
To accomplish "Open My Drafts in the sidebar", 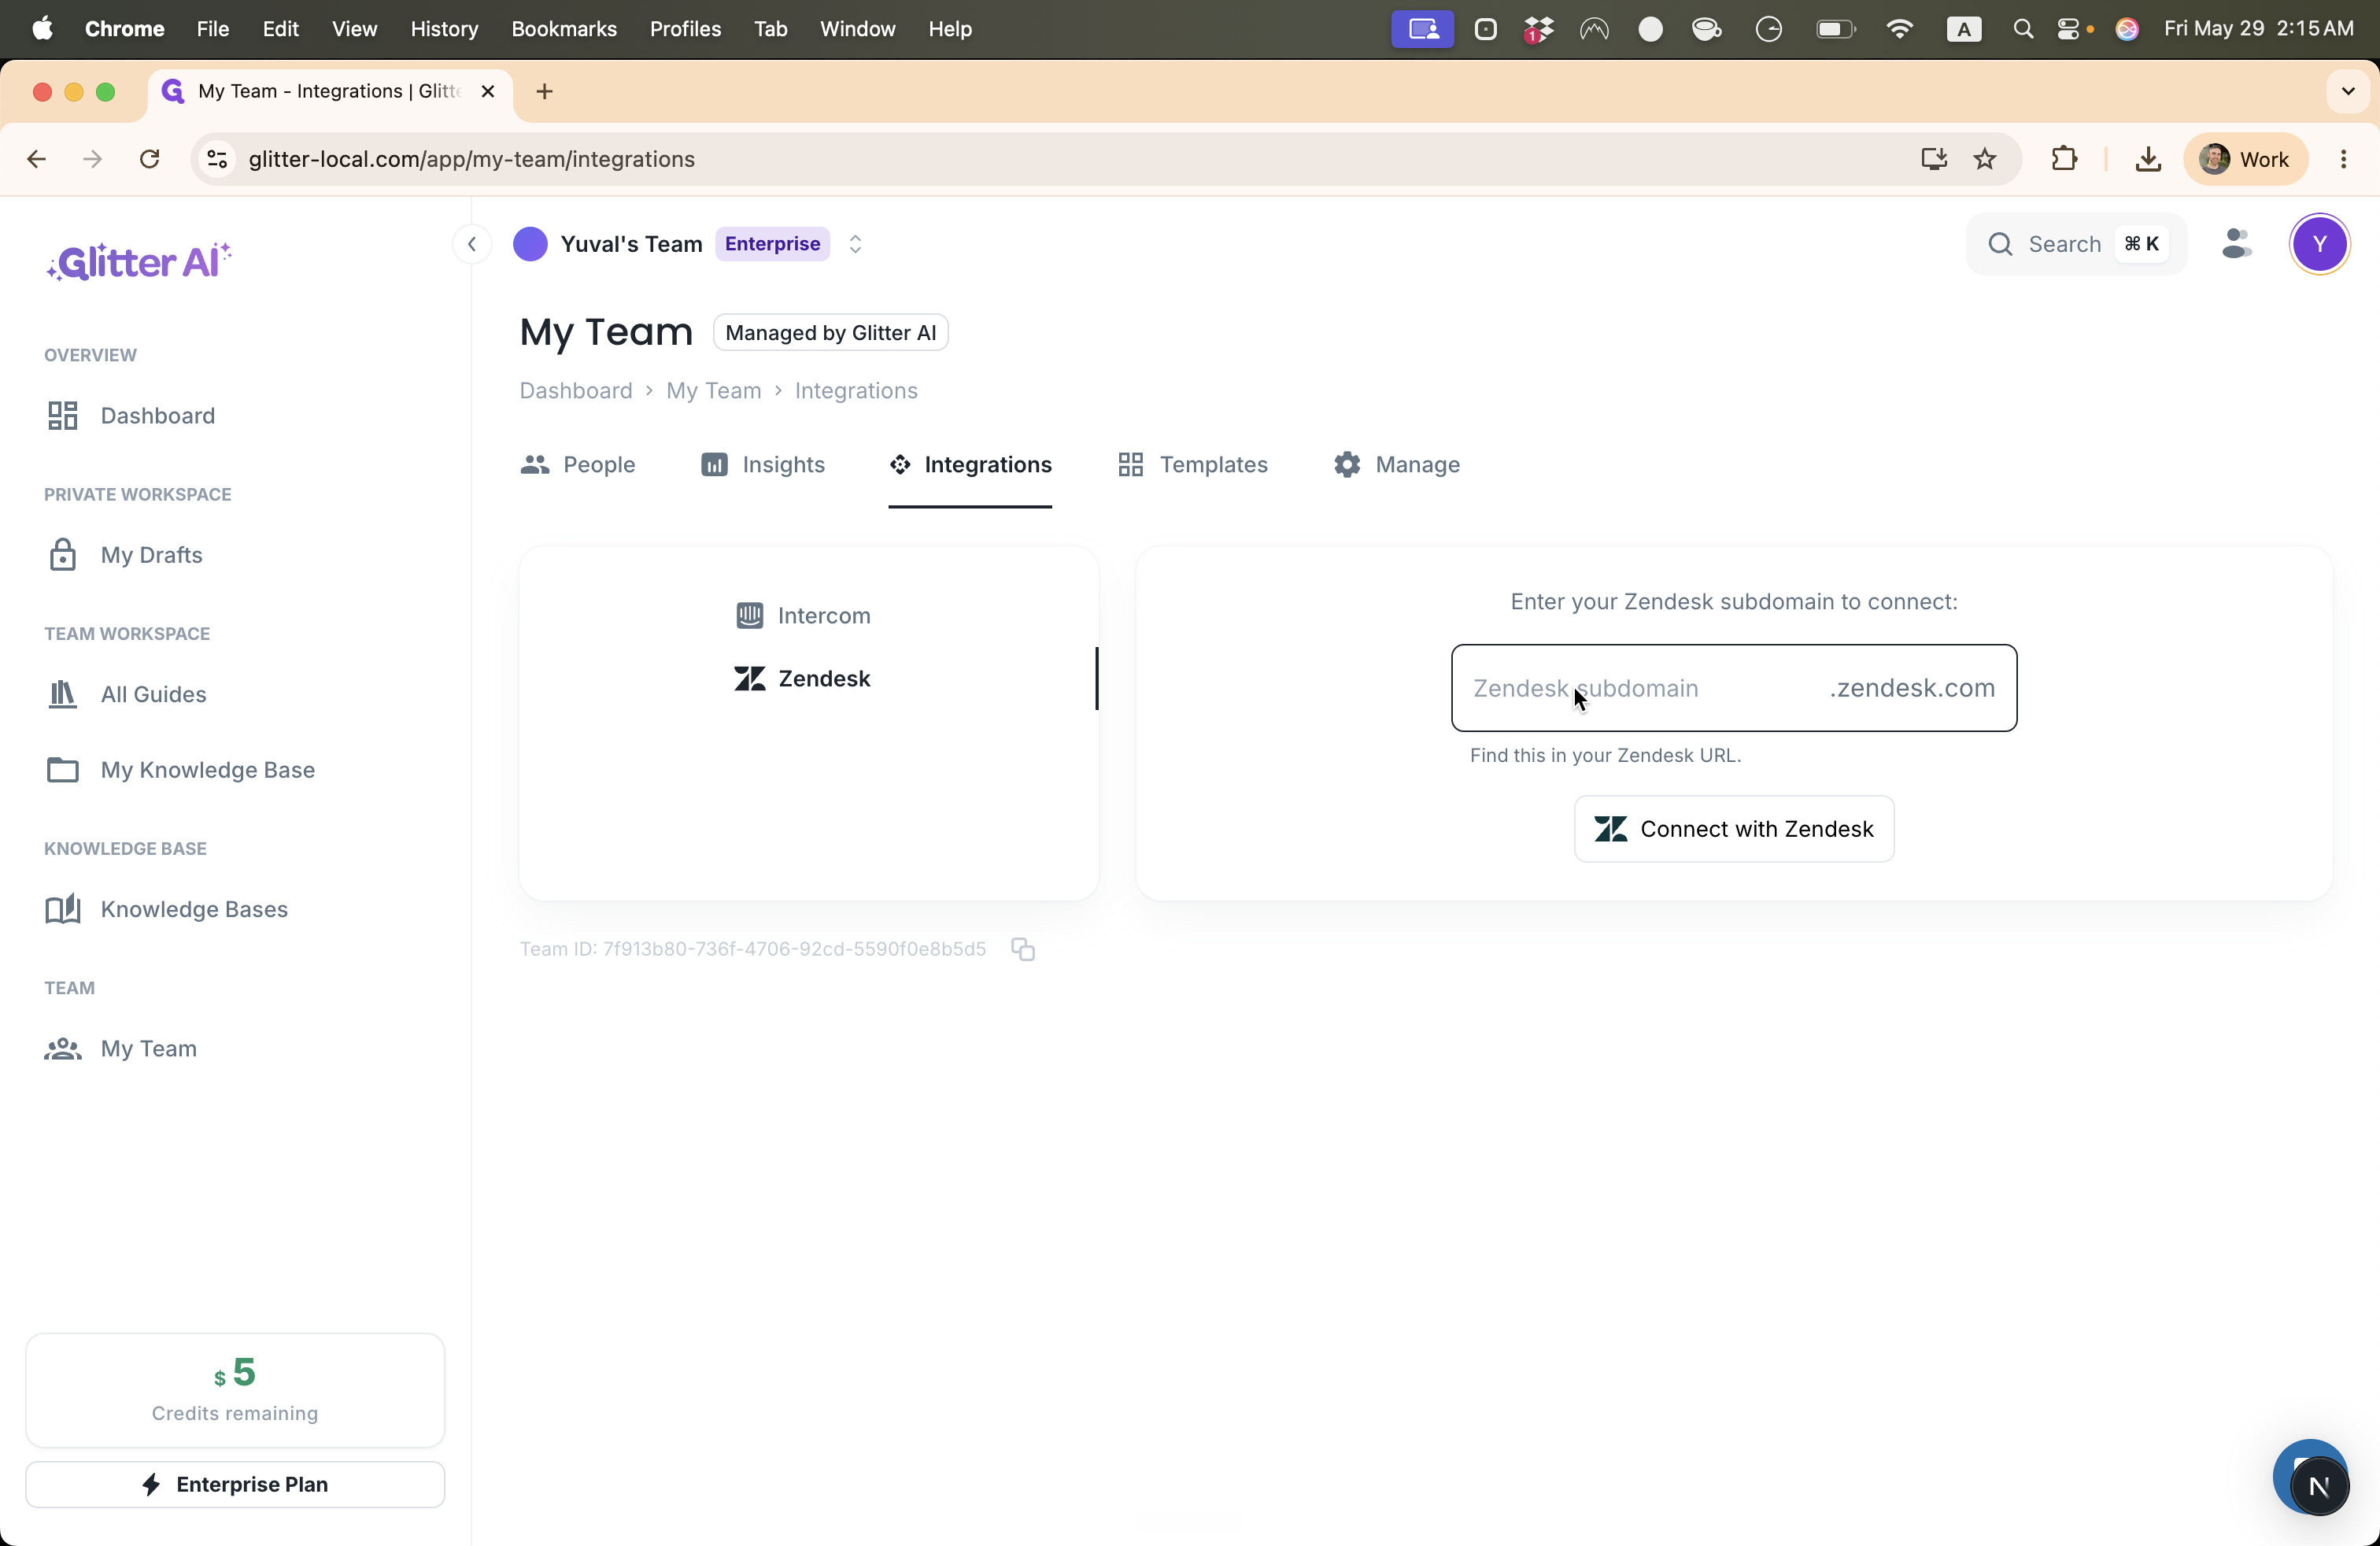I will (124, 555).
